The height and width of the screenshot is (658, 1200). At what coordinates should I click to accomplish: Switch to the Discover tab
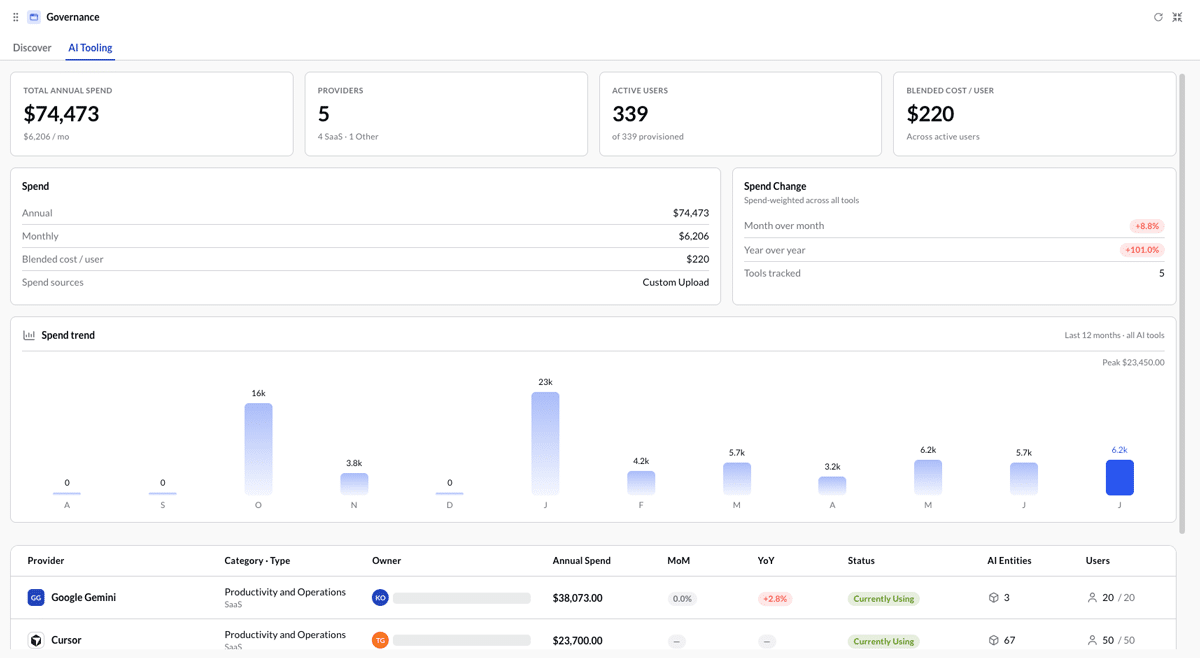coord(32,48)
